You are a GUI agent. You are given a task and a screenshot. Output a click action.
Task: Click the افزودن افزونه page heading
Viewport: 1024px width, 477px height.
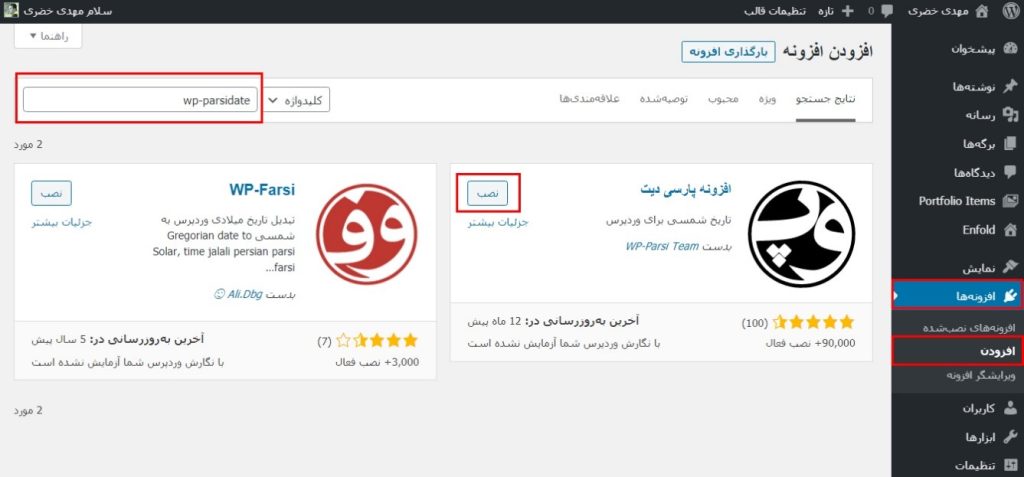coord(827,52)
